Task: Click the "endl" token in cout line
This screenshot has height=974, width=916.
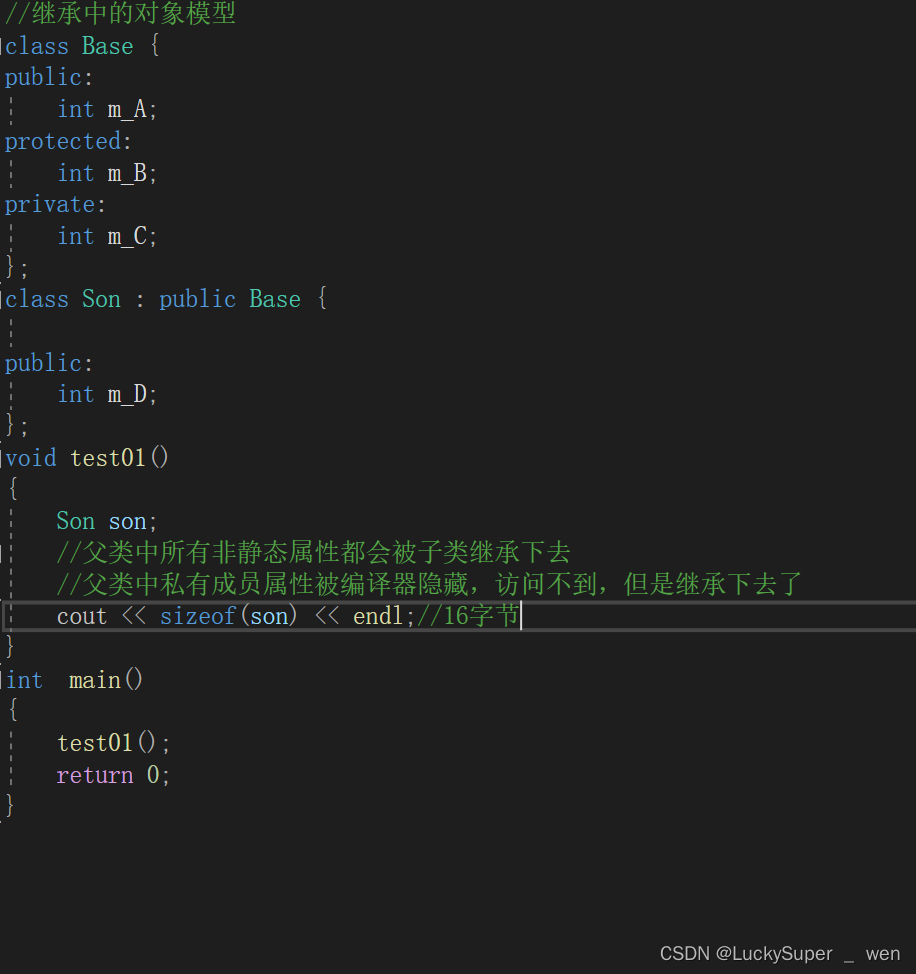Action: [x=379, y=616]
